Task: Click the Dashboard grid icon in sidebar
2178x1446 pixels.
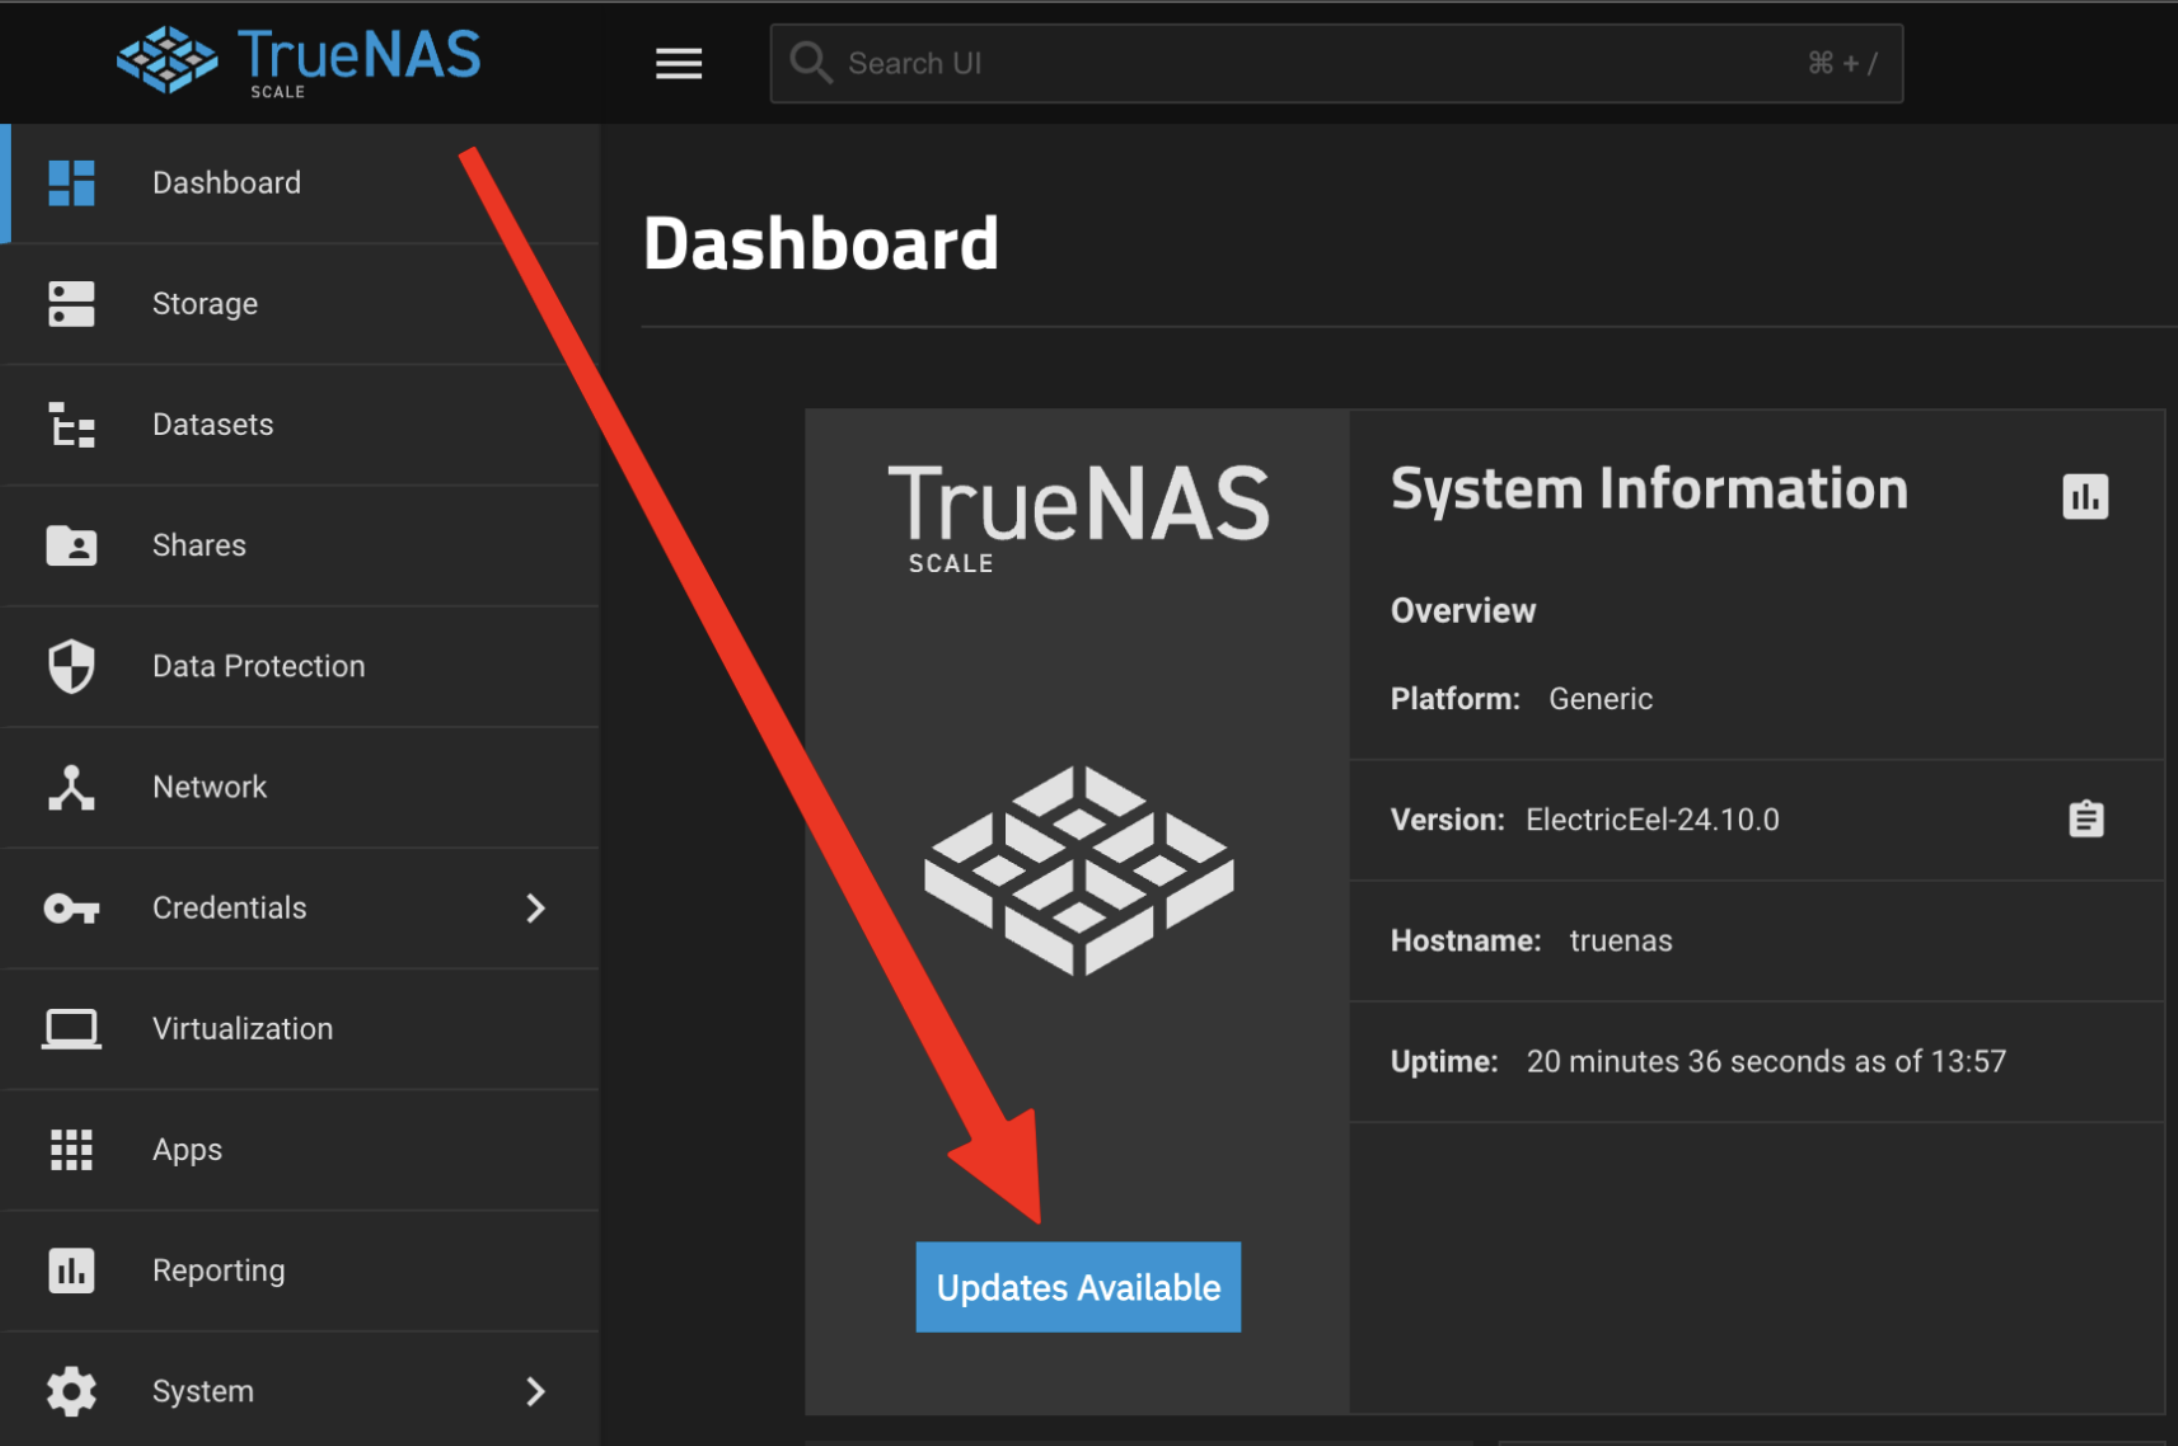Action: 71,183
